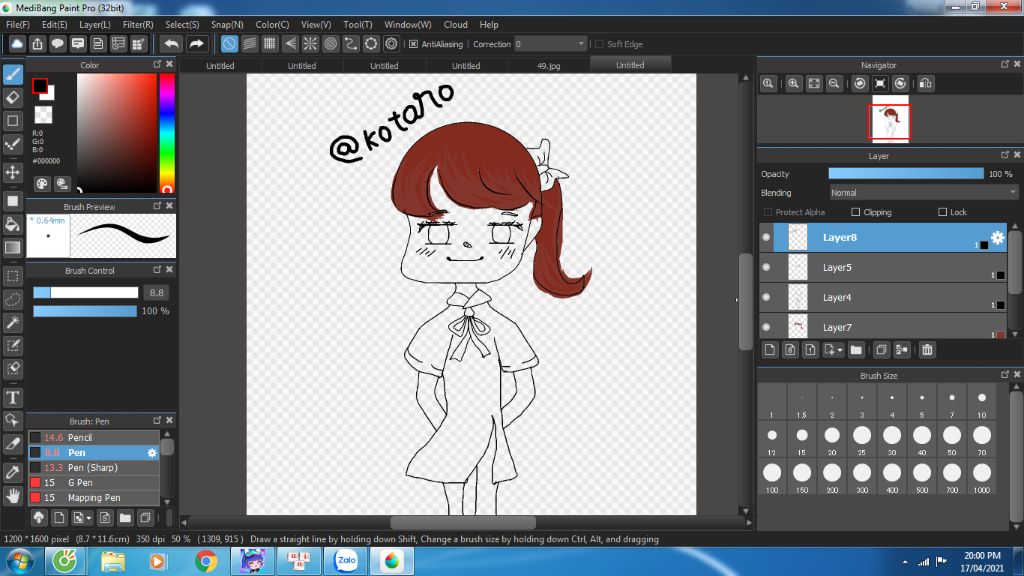Pick the Gradient tool

(13, 248)
